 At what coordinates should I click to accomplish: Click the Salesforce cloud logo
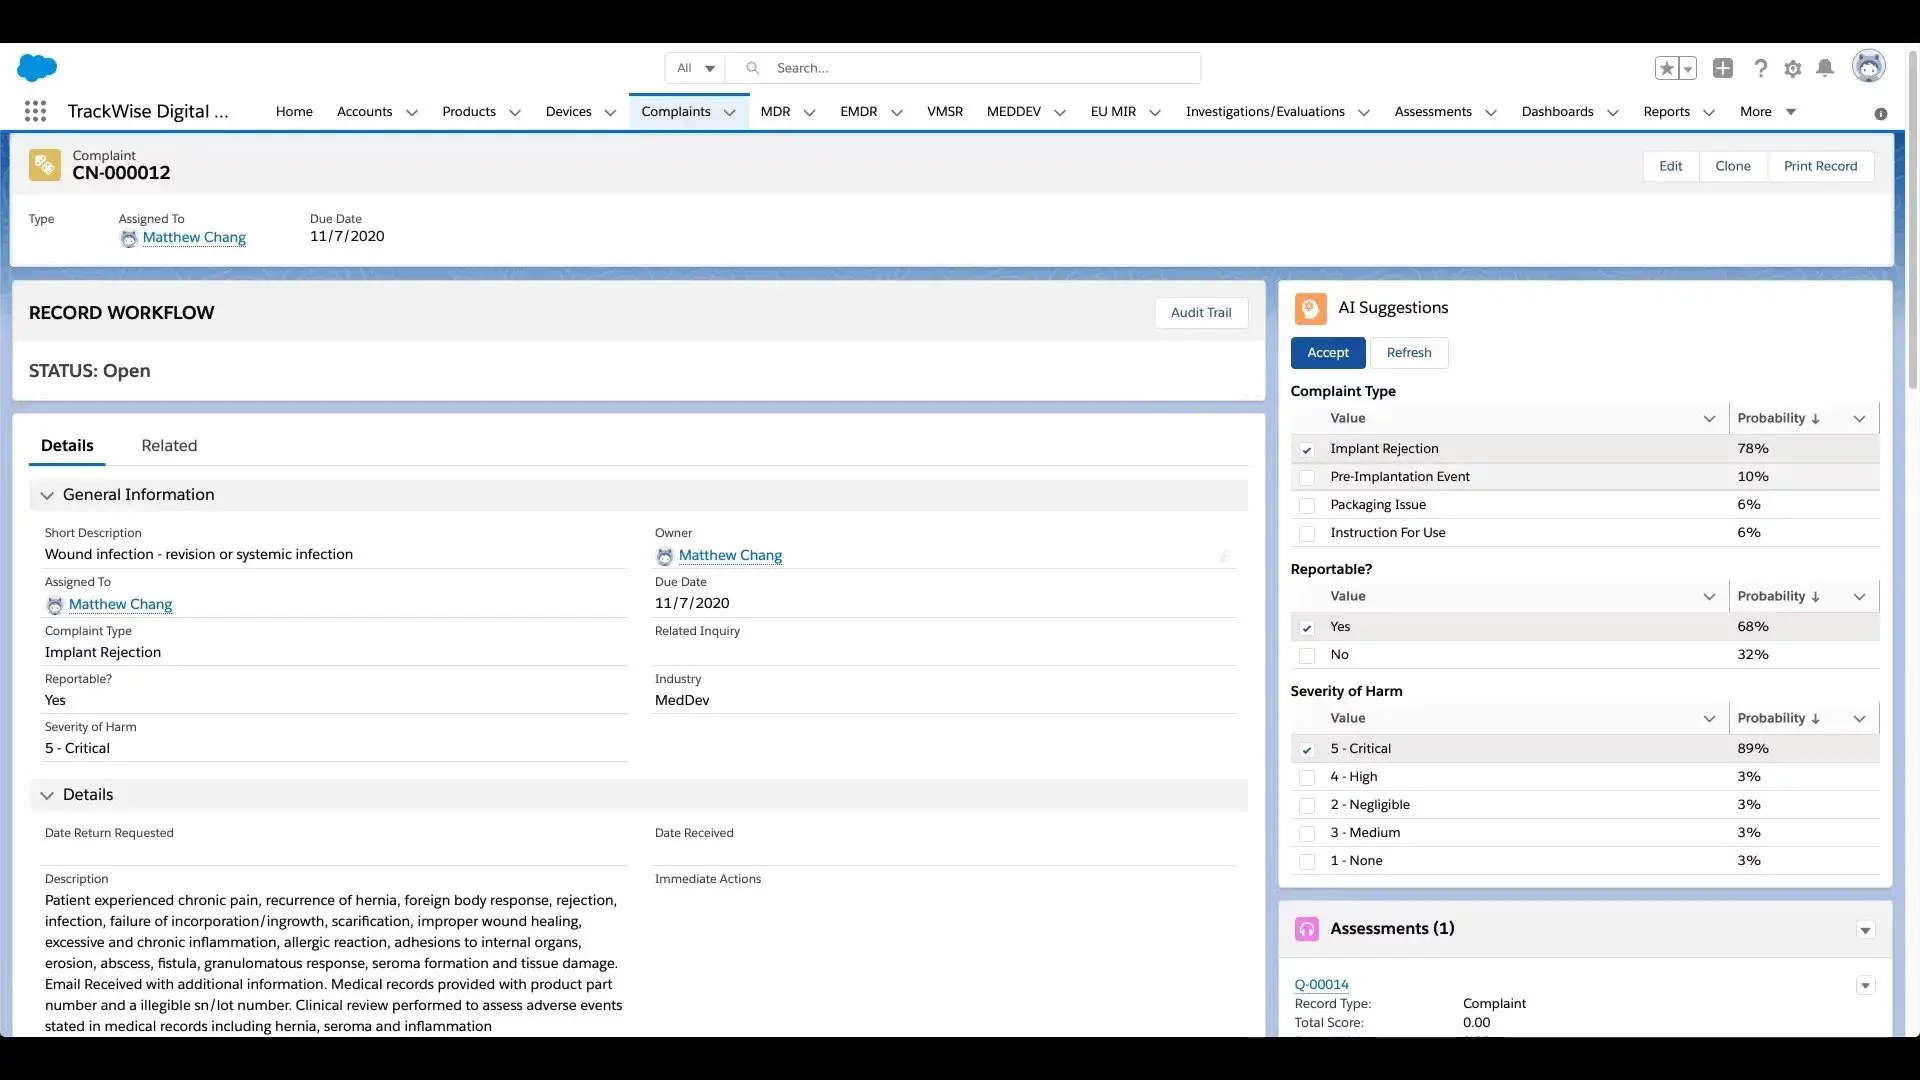point(37,67)
